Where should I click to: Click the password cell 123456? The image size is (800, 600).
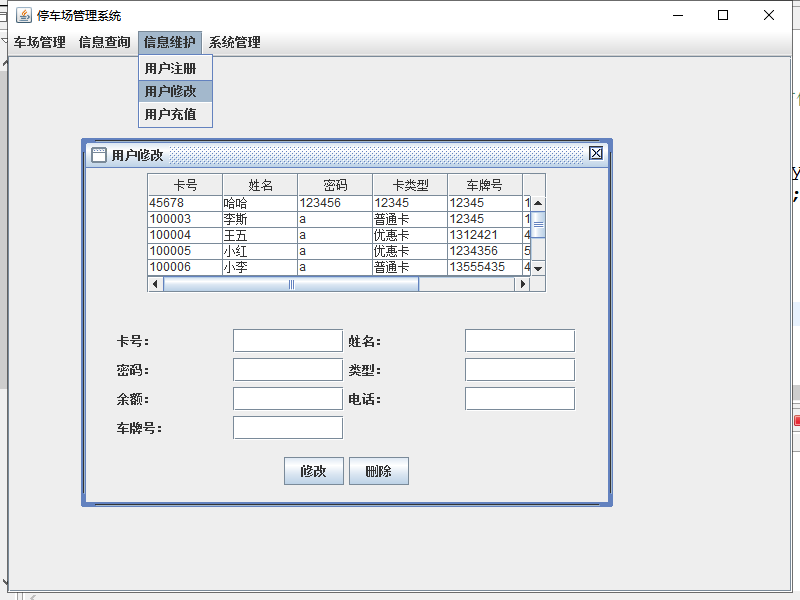click(335, 203)
